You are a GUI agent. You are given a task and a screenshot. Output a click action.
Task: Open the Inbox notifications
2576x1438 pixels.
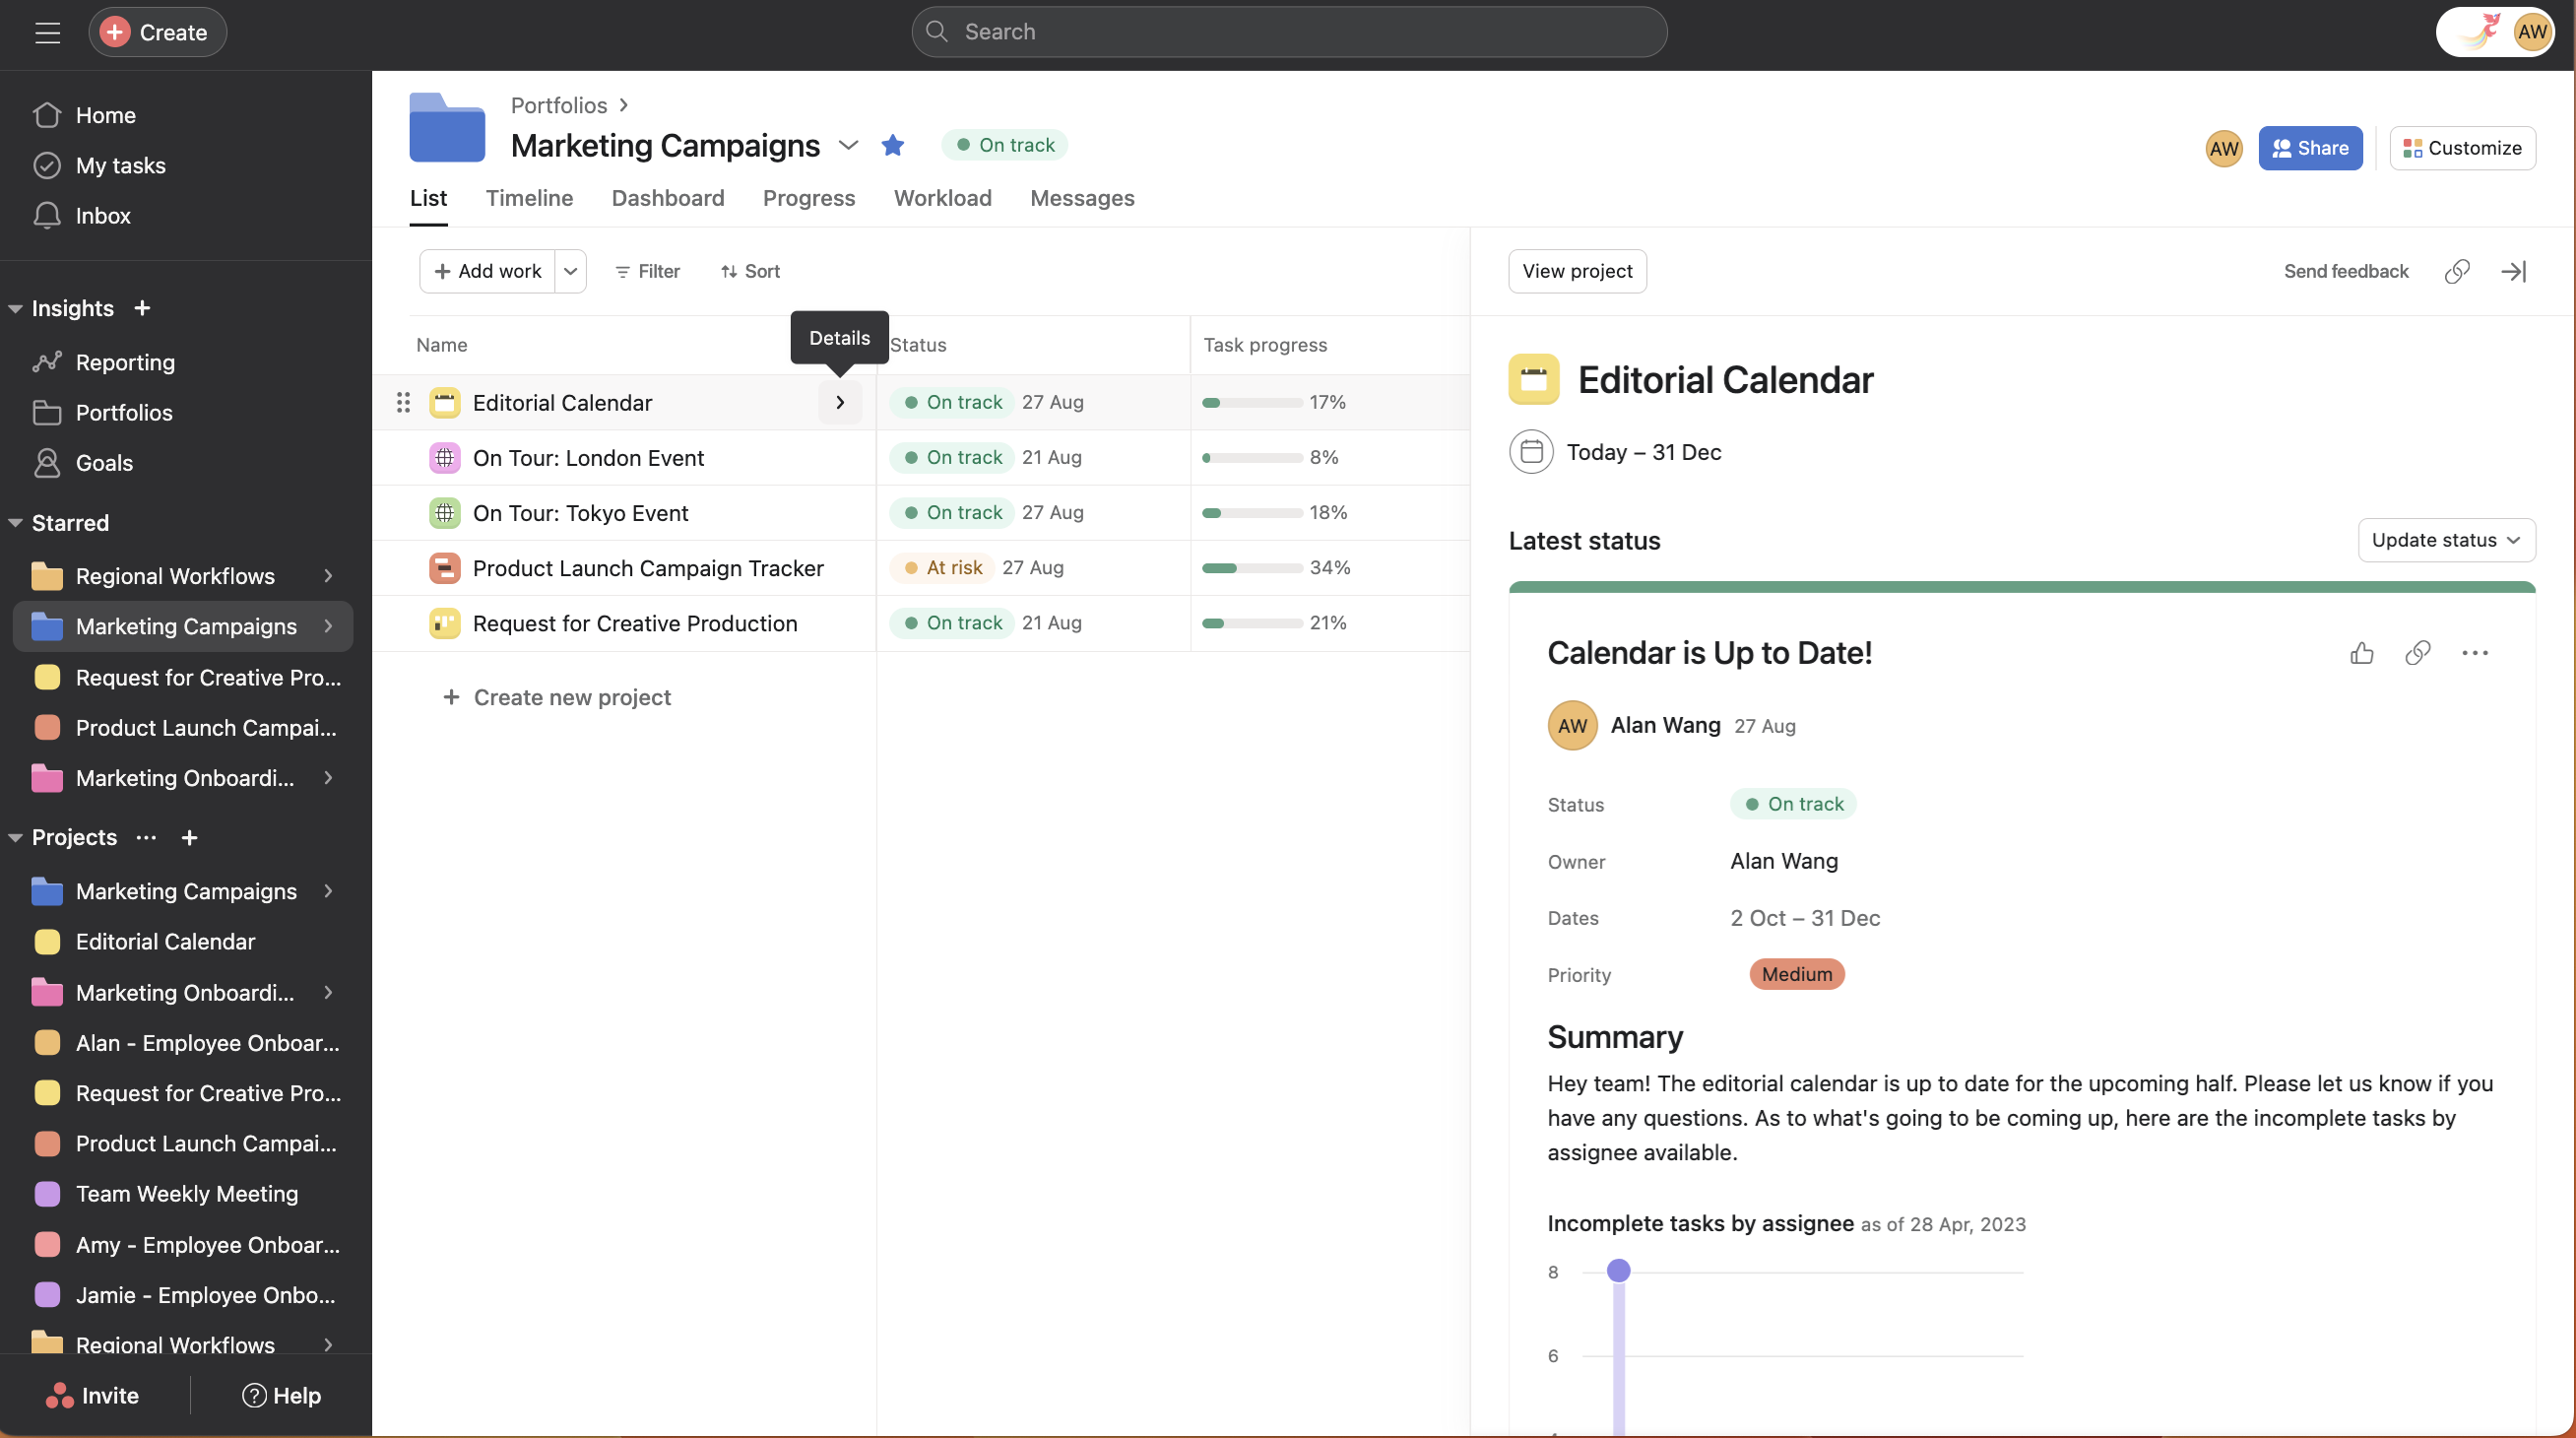tap(104, 215)
